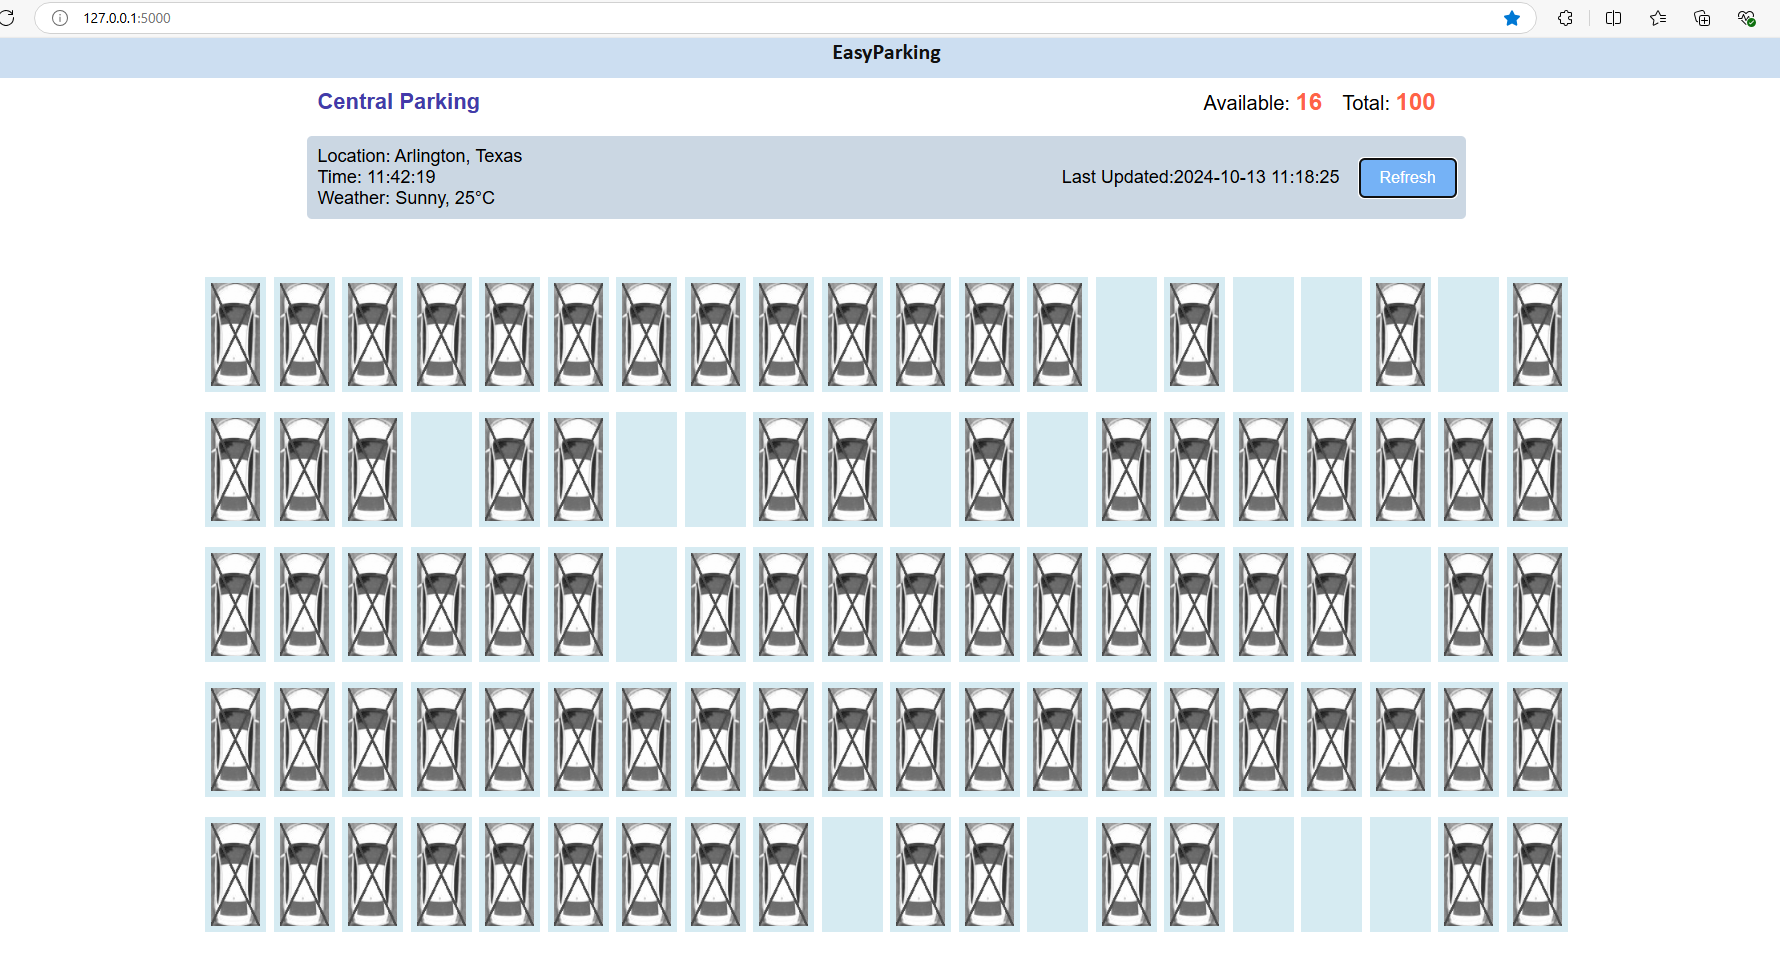Click an empty parking spot in the top row

[1125, 334]
